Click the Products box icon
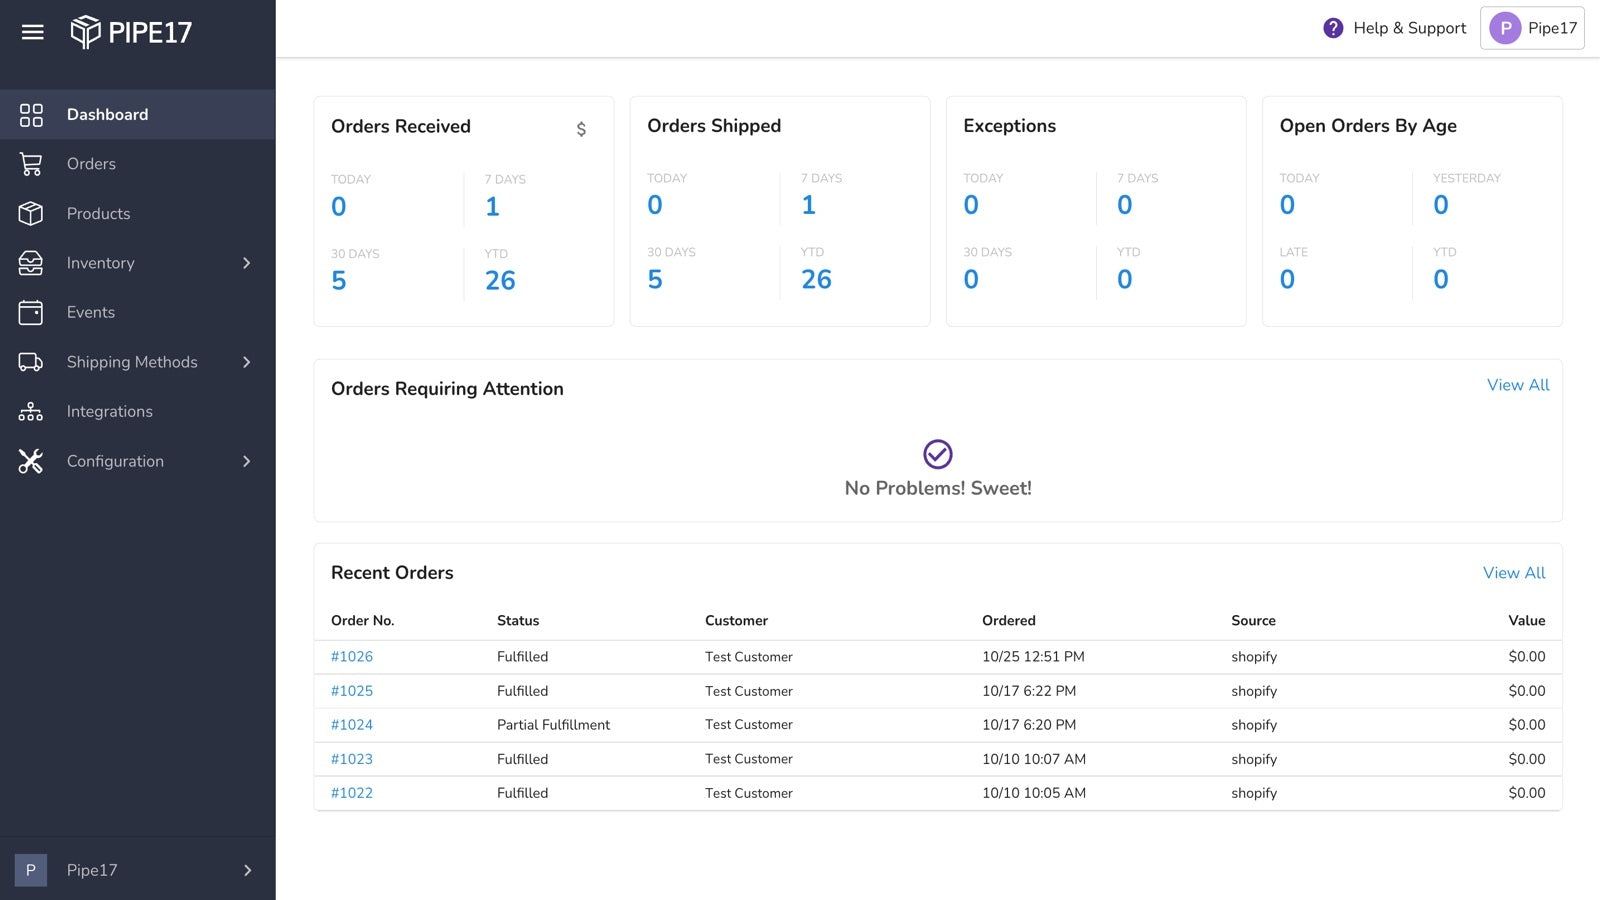Screen dimensions: 1600x900 coord(31,213)
